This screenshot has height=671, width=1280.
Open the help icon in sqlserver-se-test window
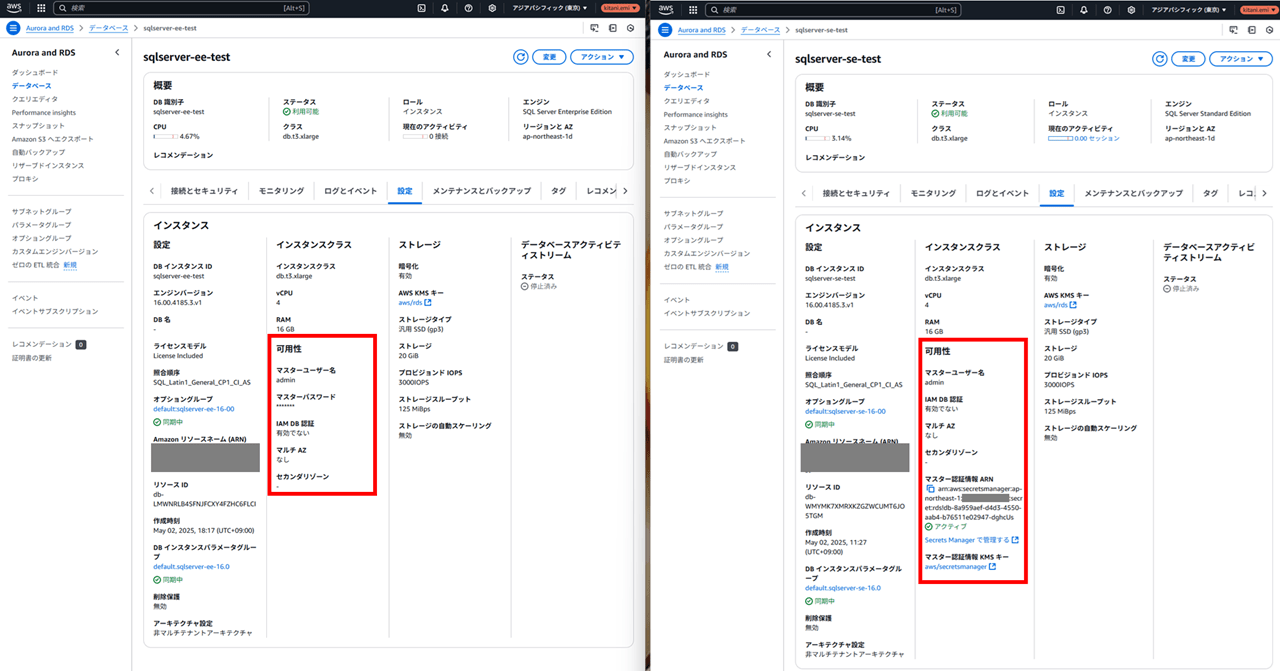click(1107, 9)
